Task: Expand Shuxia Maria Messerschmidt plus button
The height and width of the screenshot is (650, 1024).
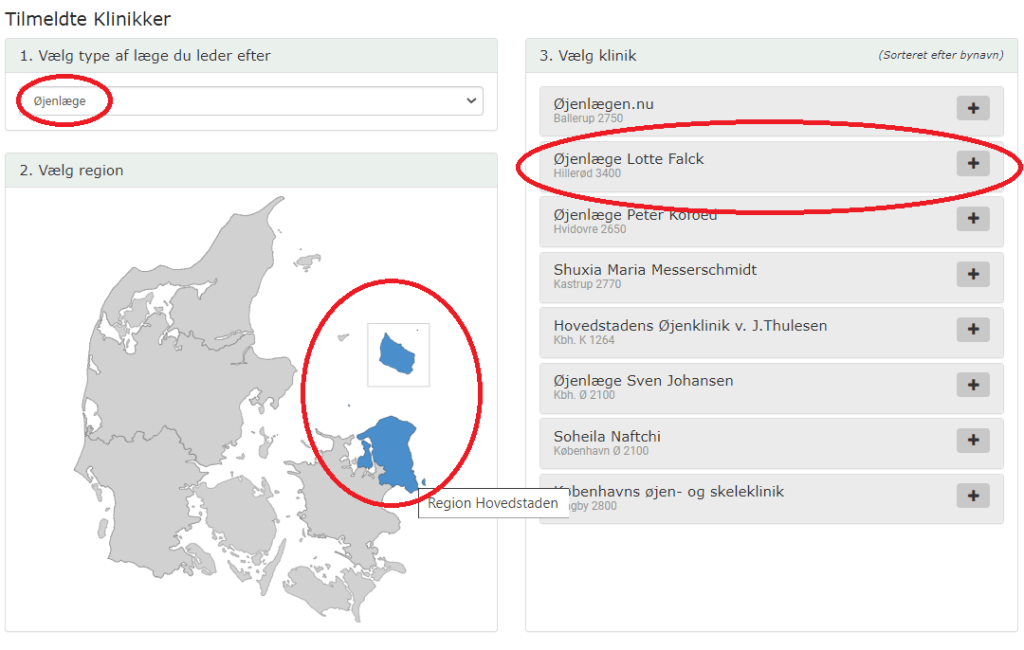Action: point(972,274)
